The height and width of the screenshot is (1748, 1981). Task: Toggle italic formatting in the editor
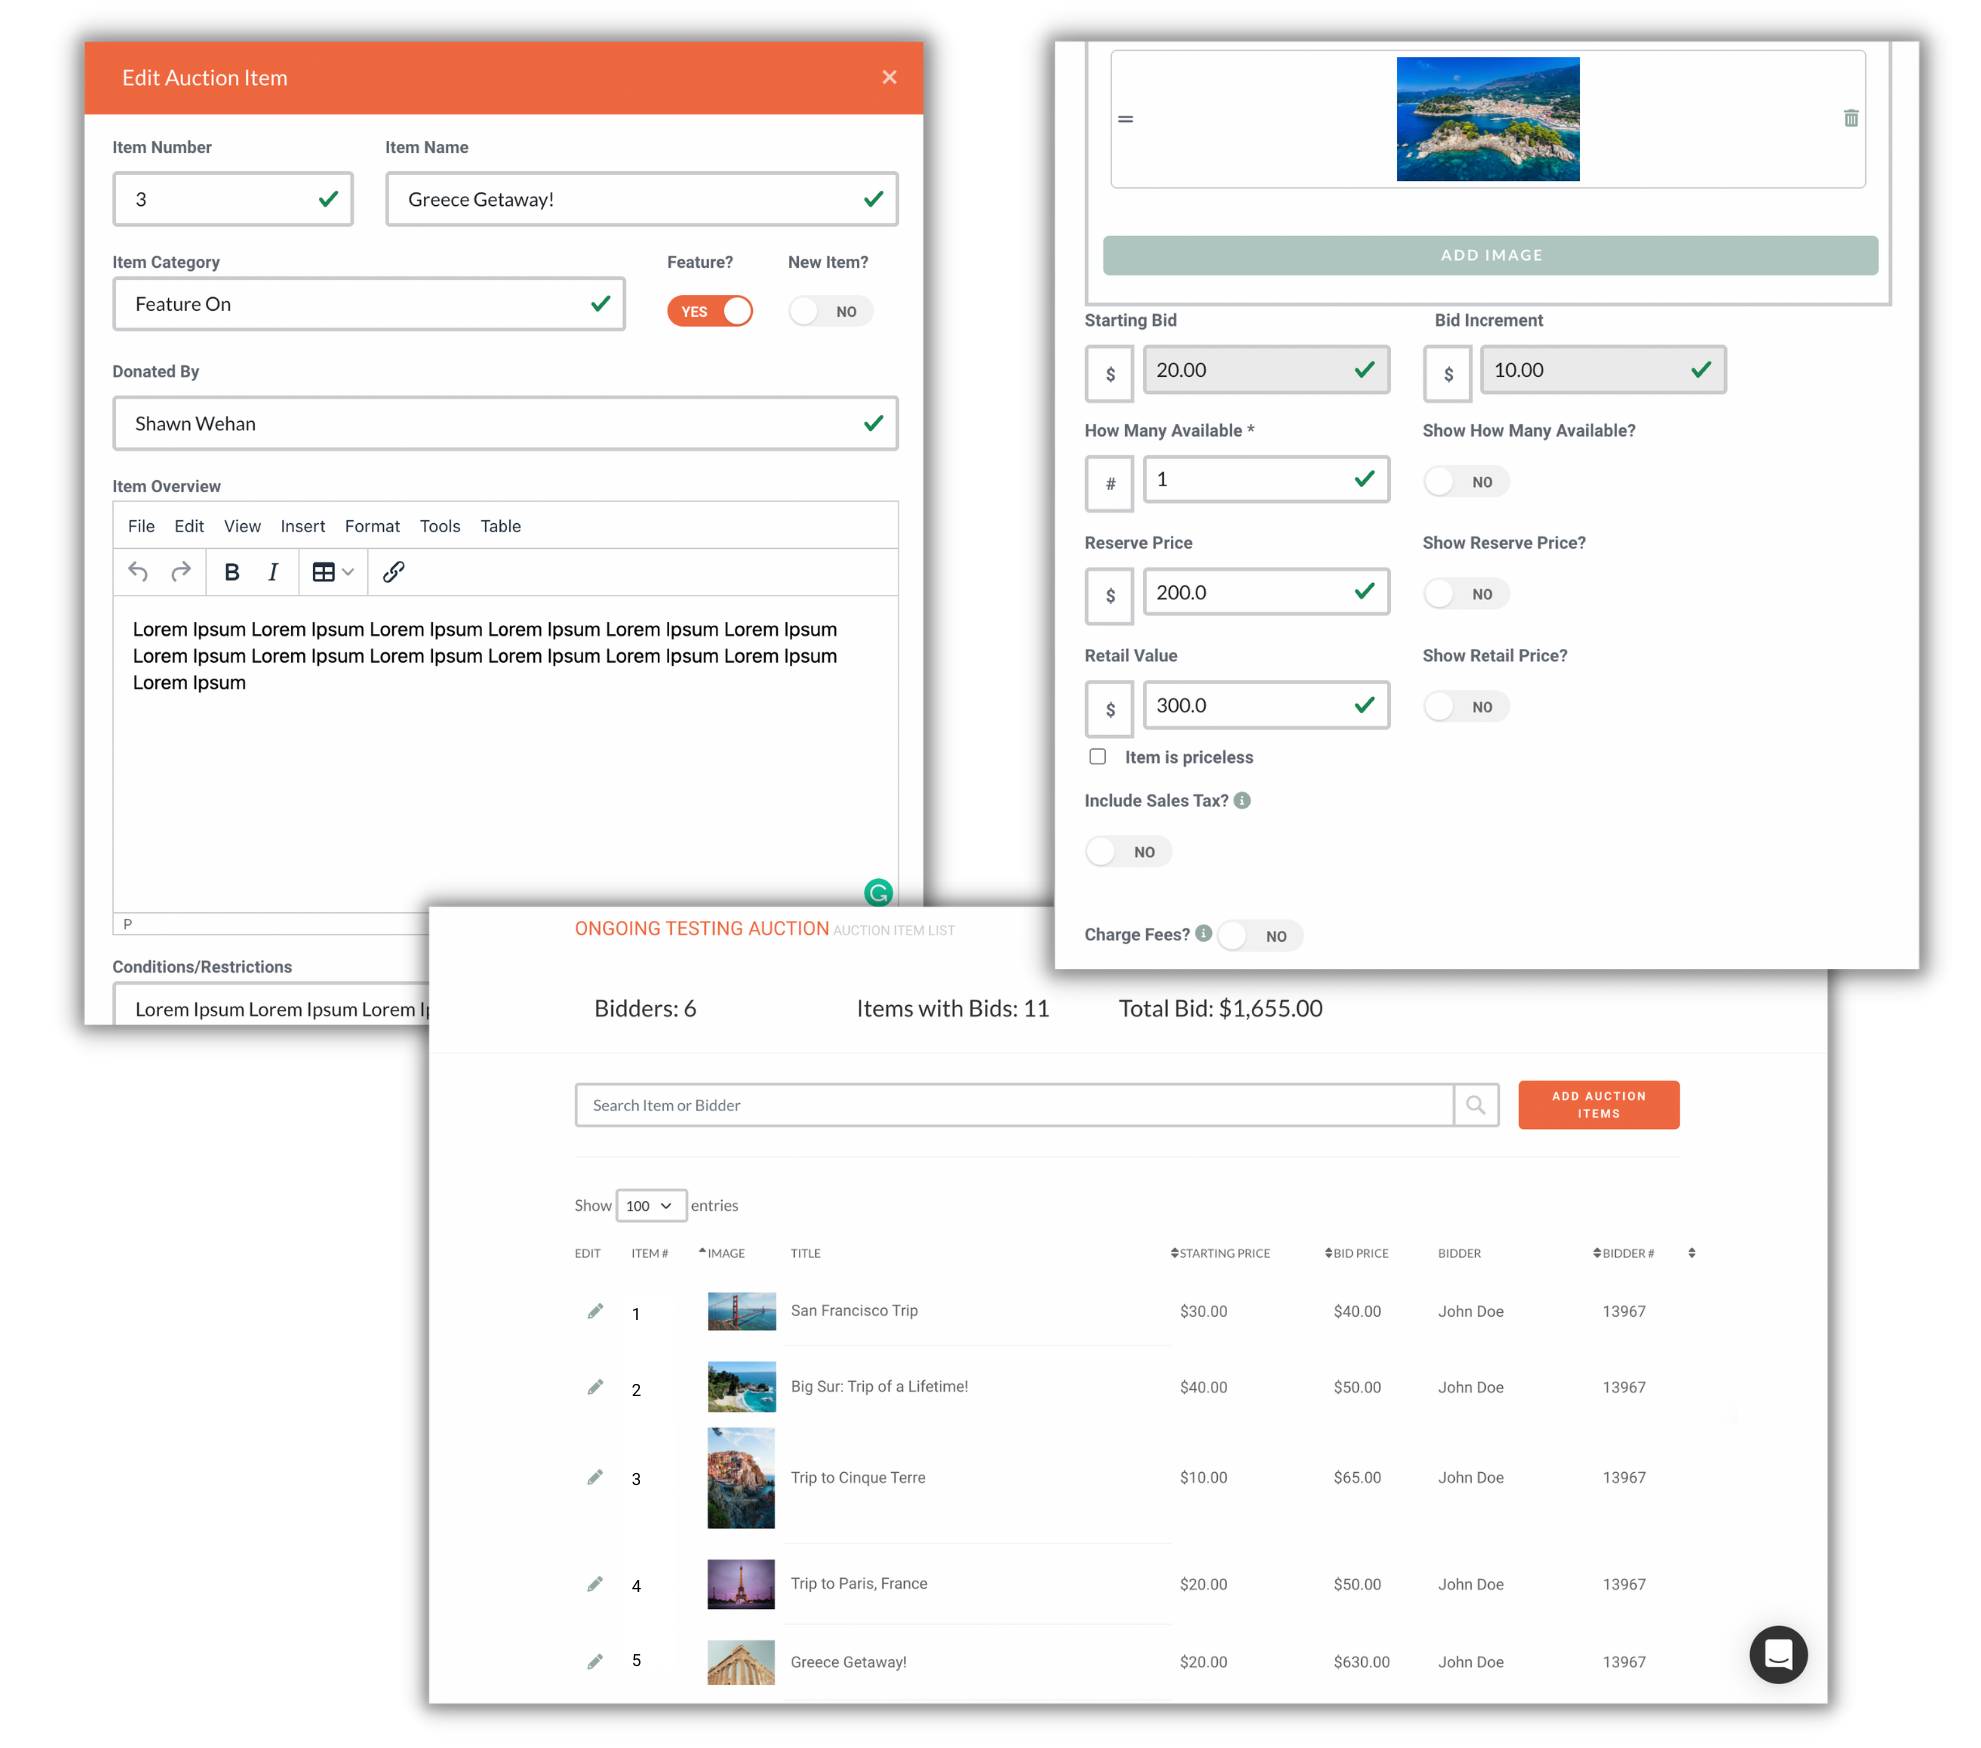[x=273, y=572]
